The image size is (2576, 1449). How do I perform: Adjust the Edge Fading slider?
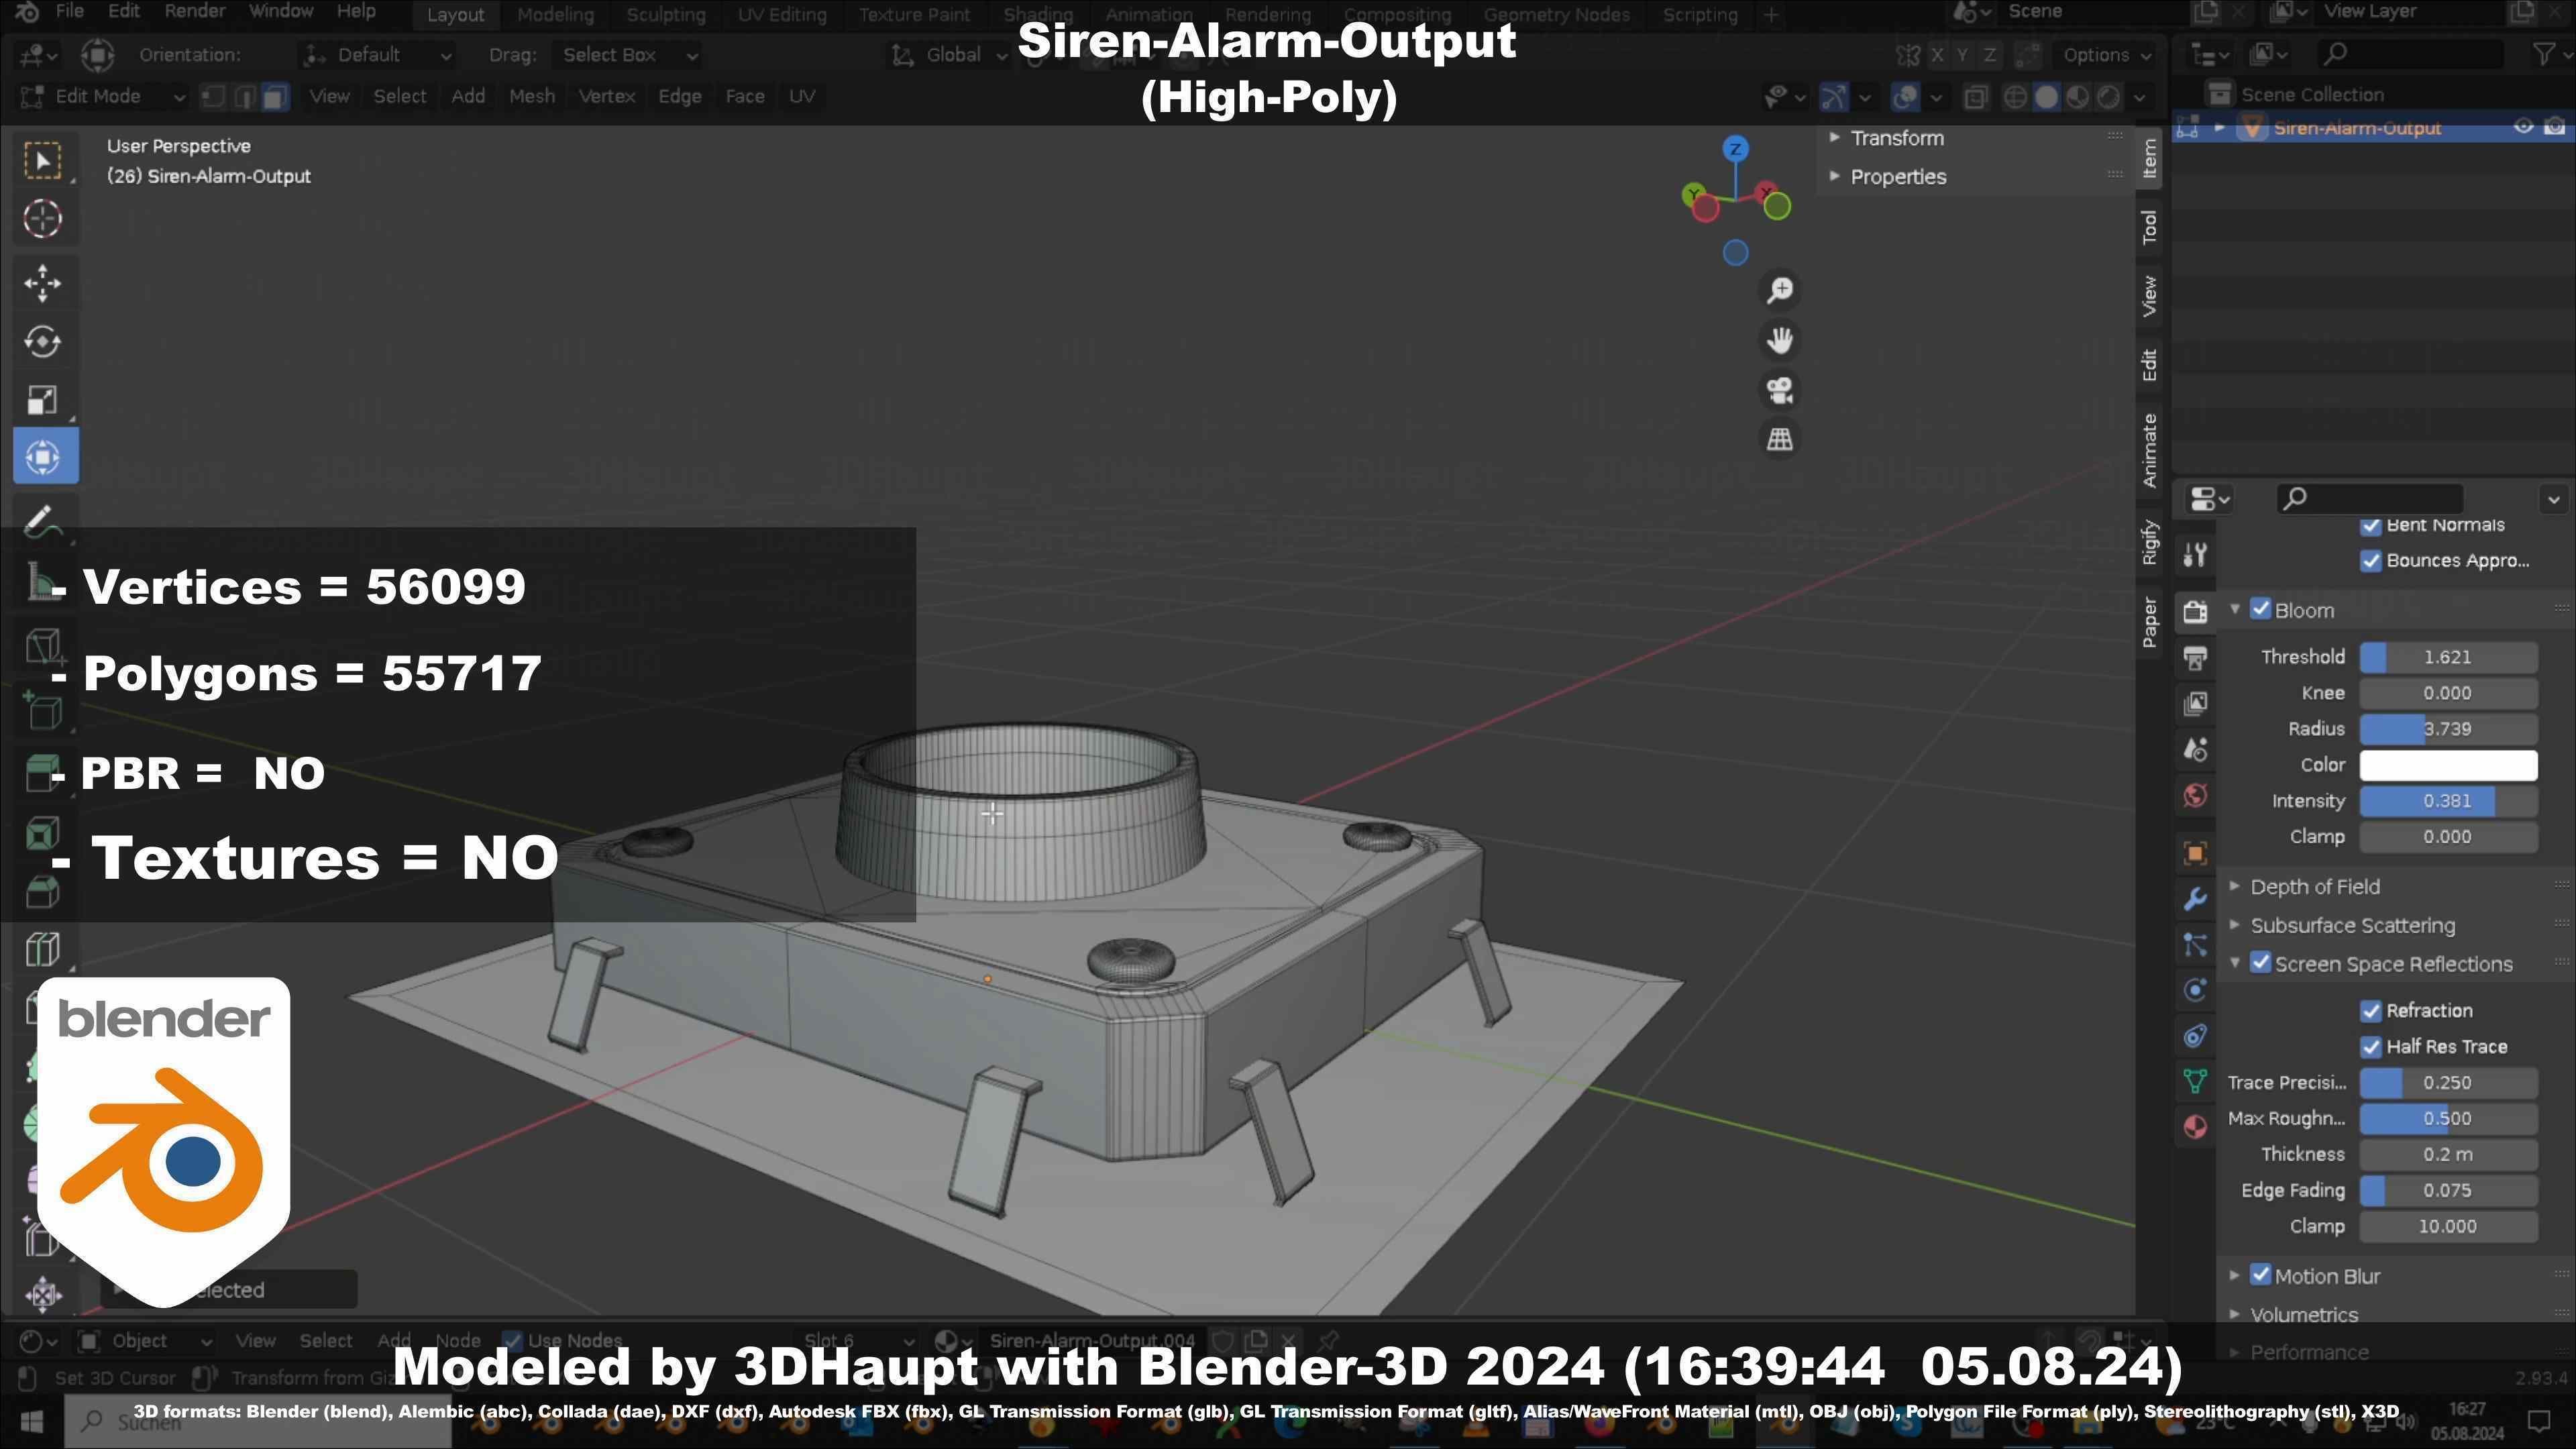click(x=2448, y=1191)
